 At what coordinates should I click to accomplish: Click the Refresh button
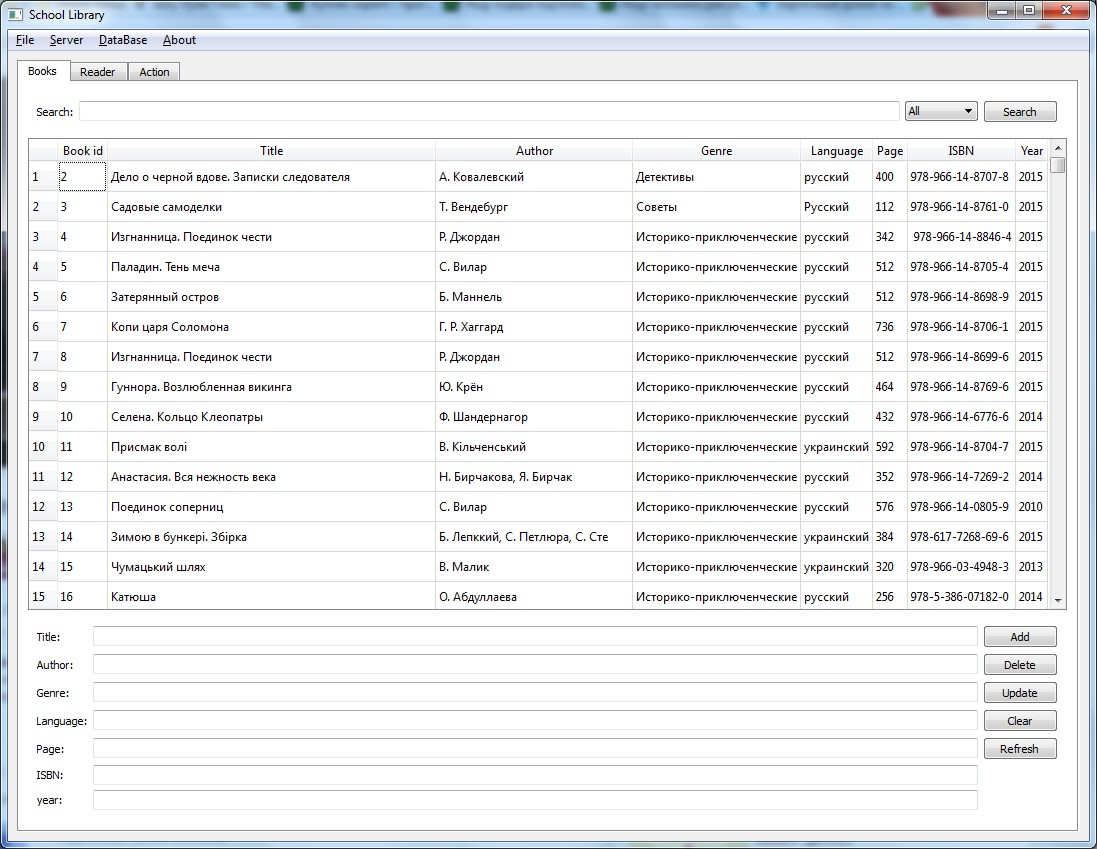point(1020,749)
